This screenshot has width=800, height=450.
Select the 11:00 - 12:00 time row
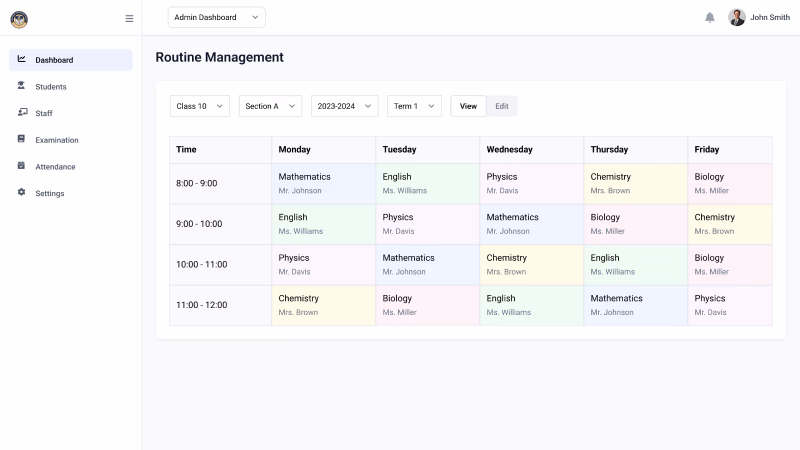tap(220, 305)
